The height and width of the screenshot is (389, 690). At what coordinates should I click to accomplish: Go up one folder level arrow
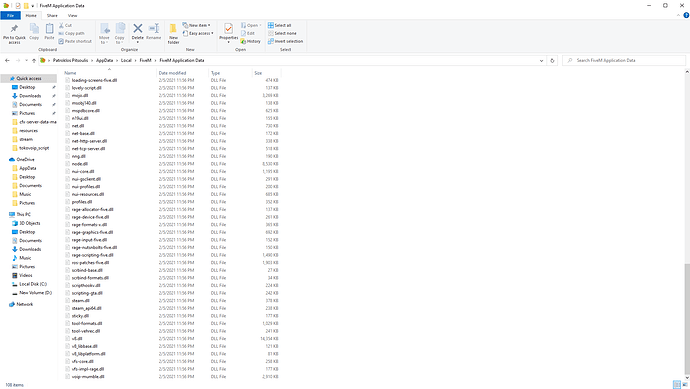tap(34, 60)
